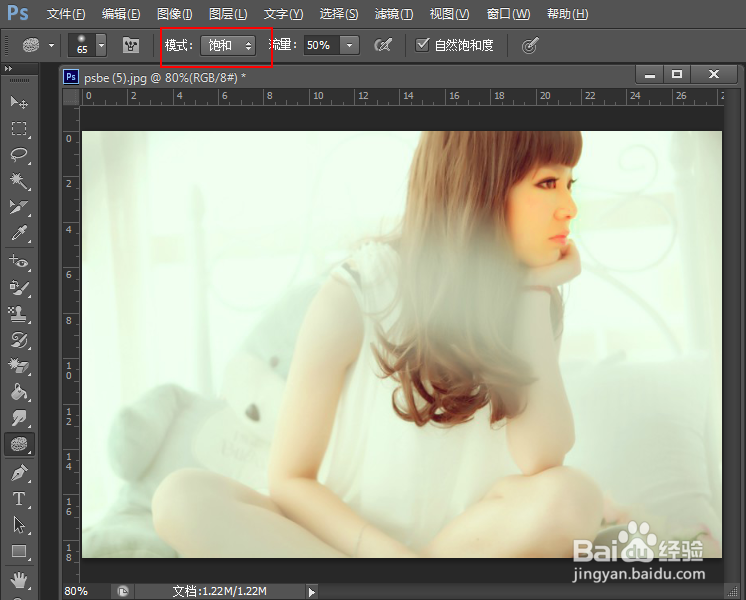Click the 流量 50% input field

coord(323,46)
